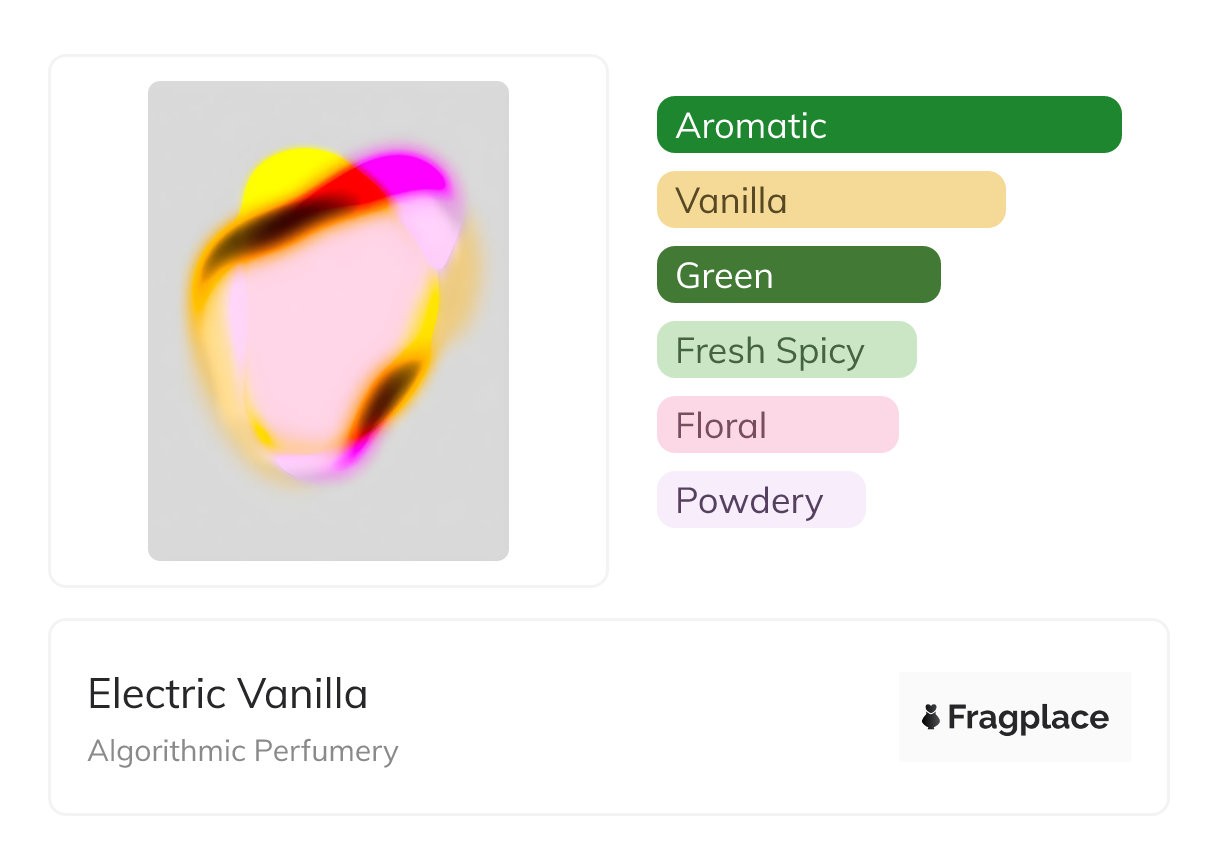
Task: Click the empty middle of the title card
Action: [640, 717]
